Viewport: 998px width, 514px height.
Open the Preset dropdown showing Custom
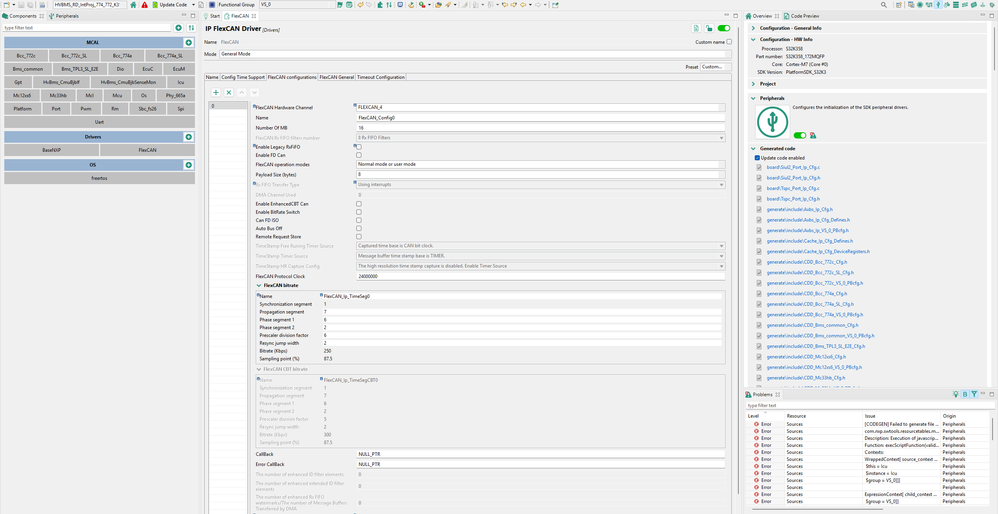[715, 67]
